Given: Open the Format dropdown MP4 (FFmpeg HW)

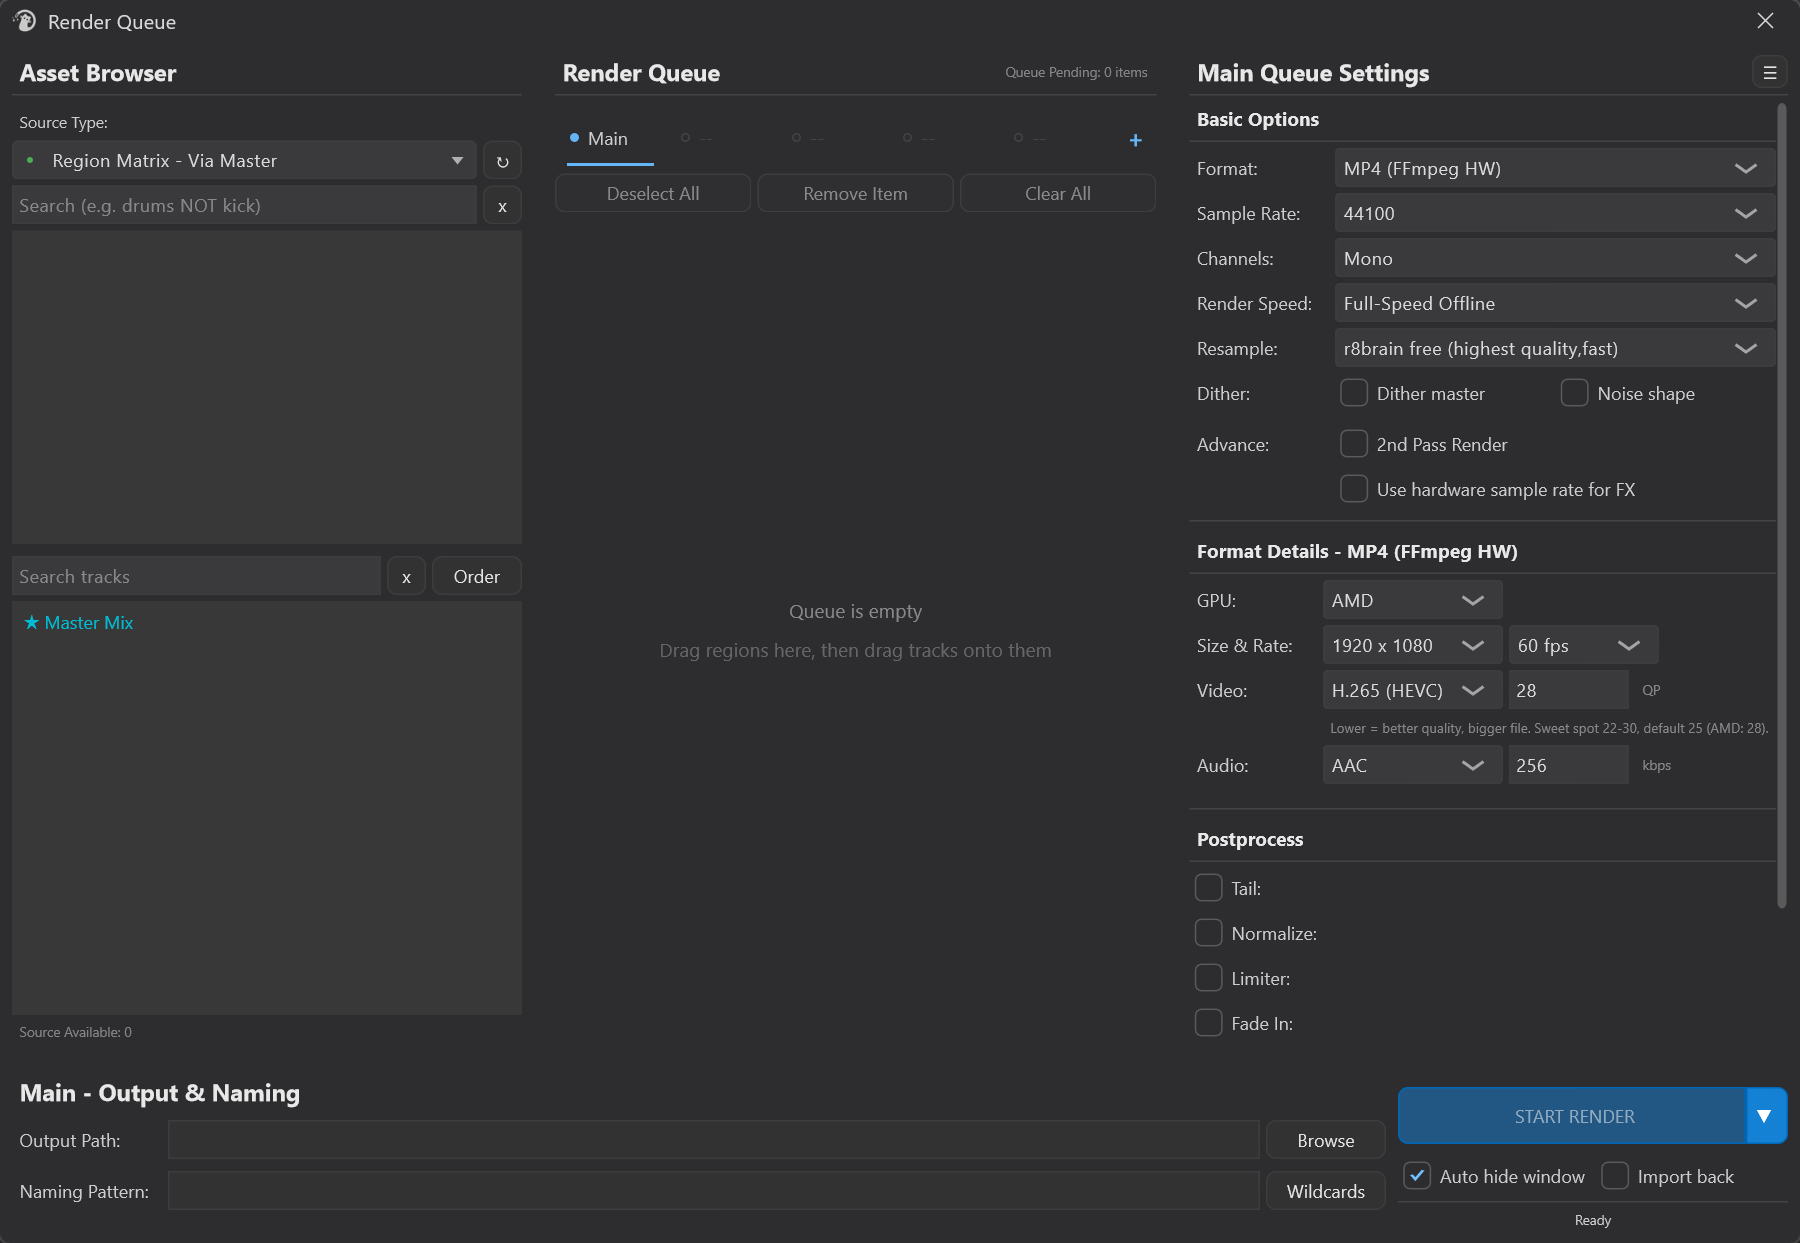Looking at the screenshot, I should pos(1554,168).
